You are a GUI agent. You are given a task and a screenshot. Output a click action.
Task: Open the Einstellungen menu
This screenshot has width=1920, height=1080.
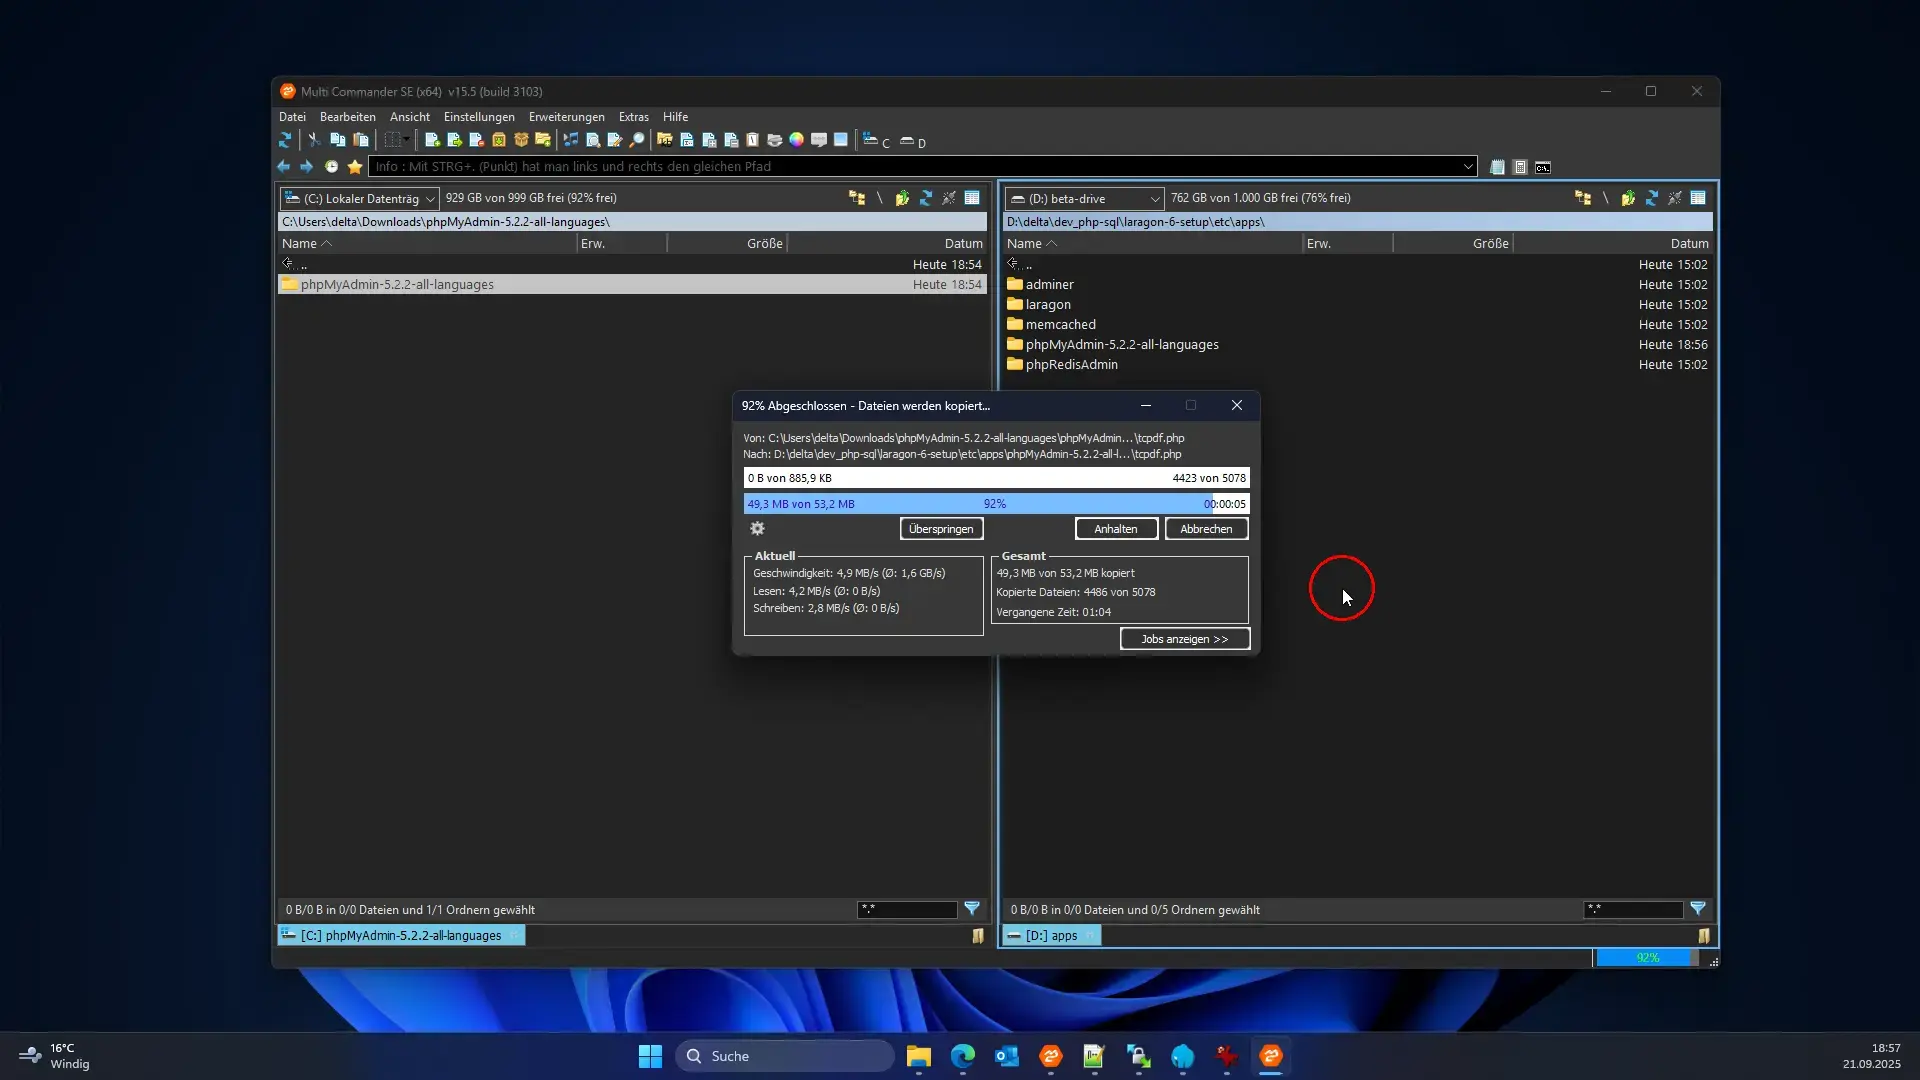click(x=479, y=117)
